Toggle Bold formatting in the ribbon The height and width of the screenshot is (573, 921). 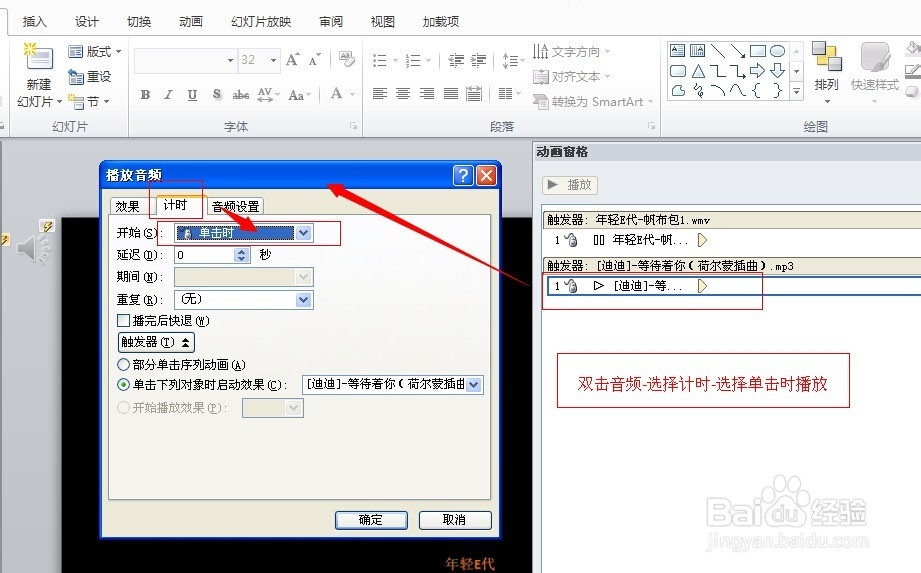point(146,95)
